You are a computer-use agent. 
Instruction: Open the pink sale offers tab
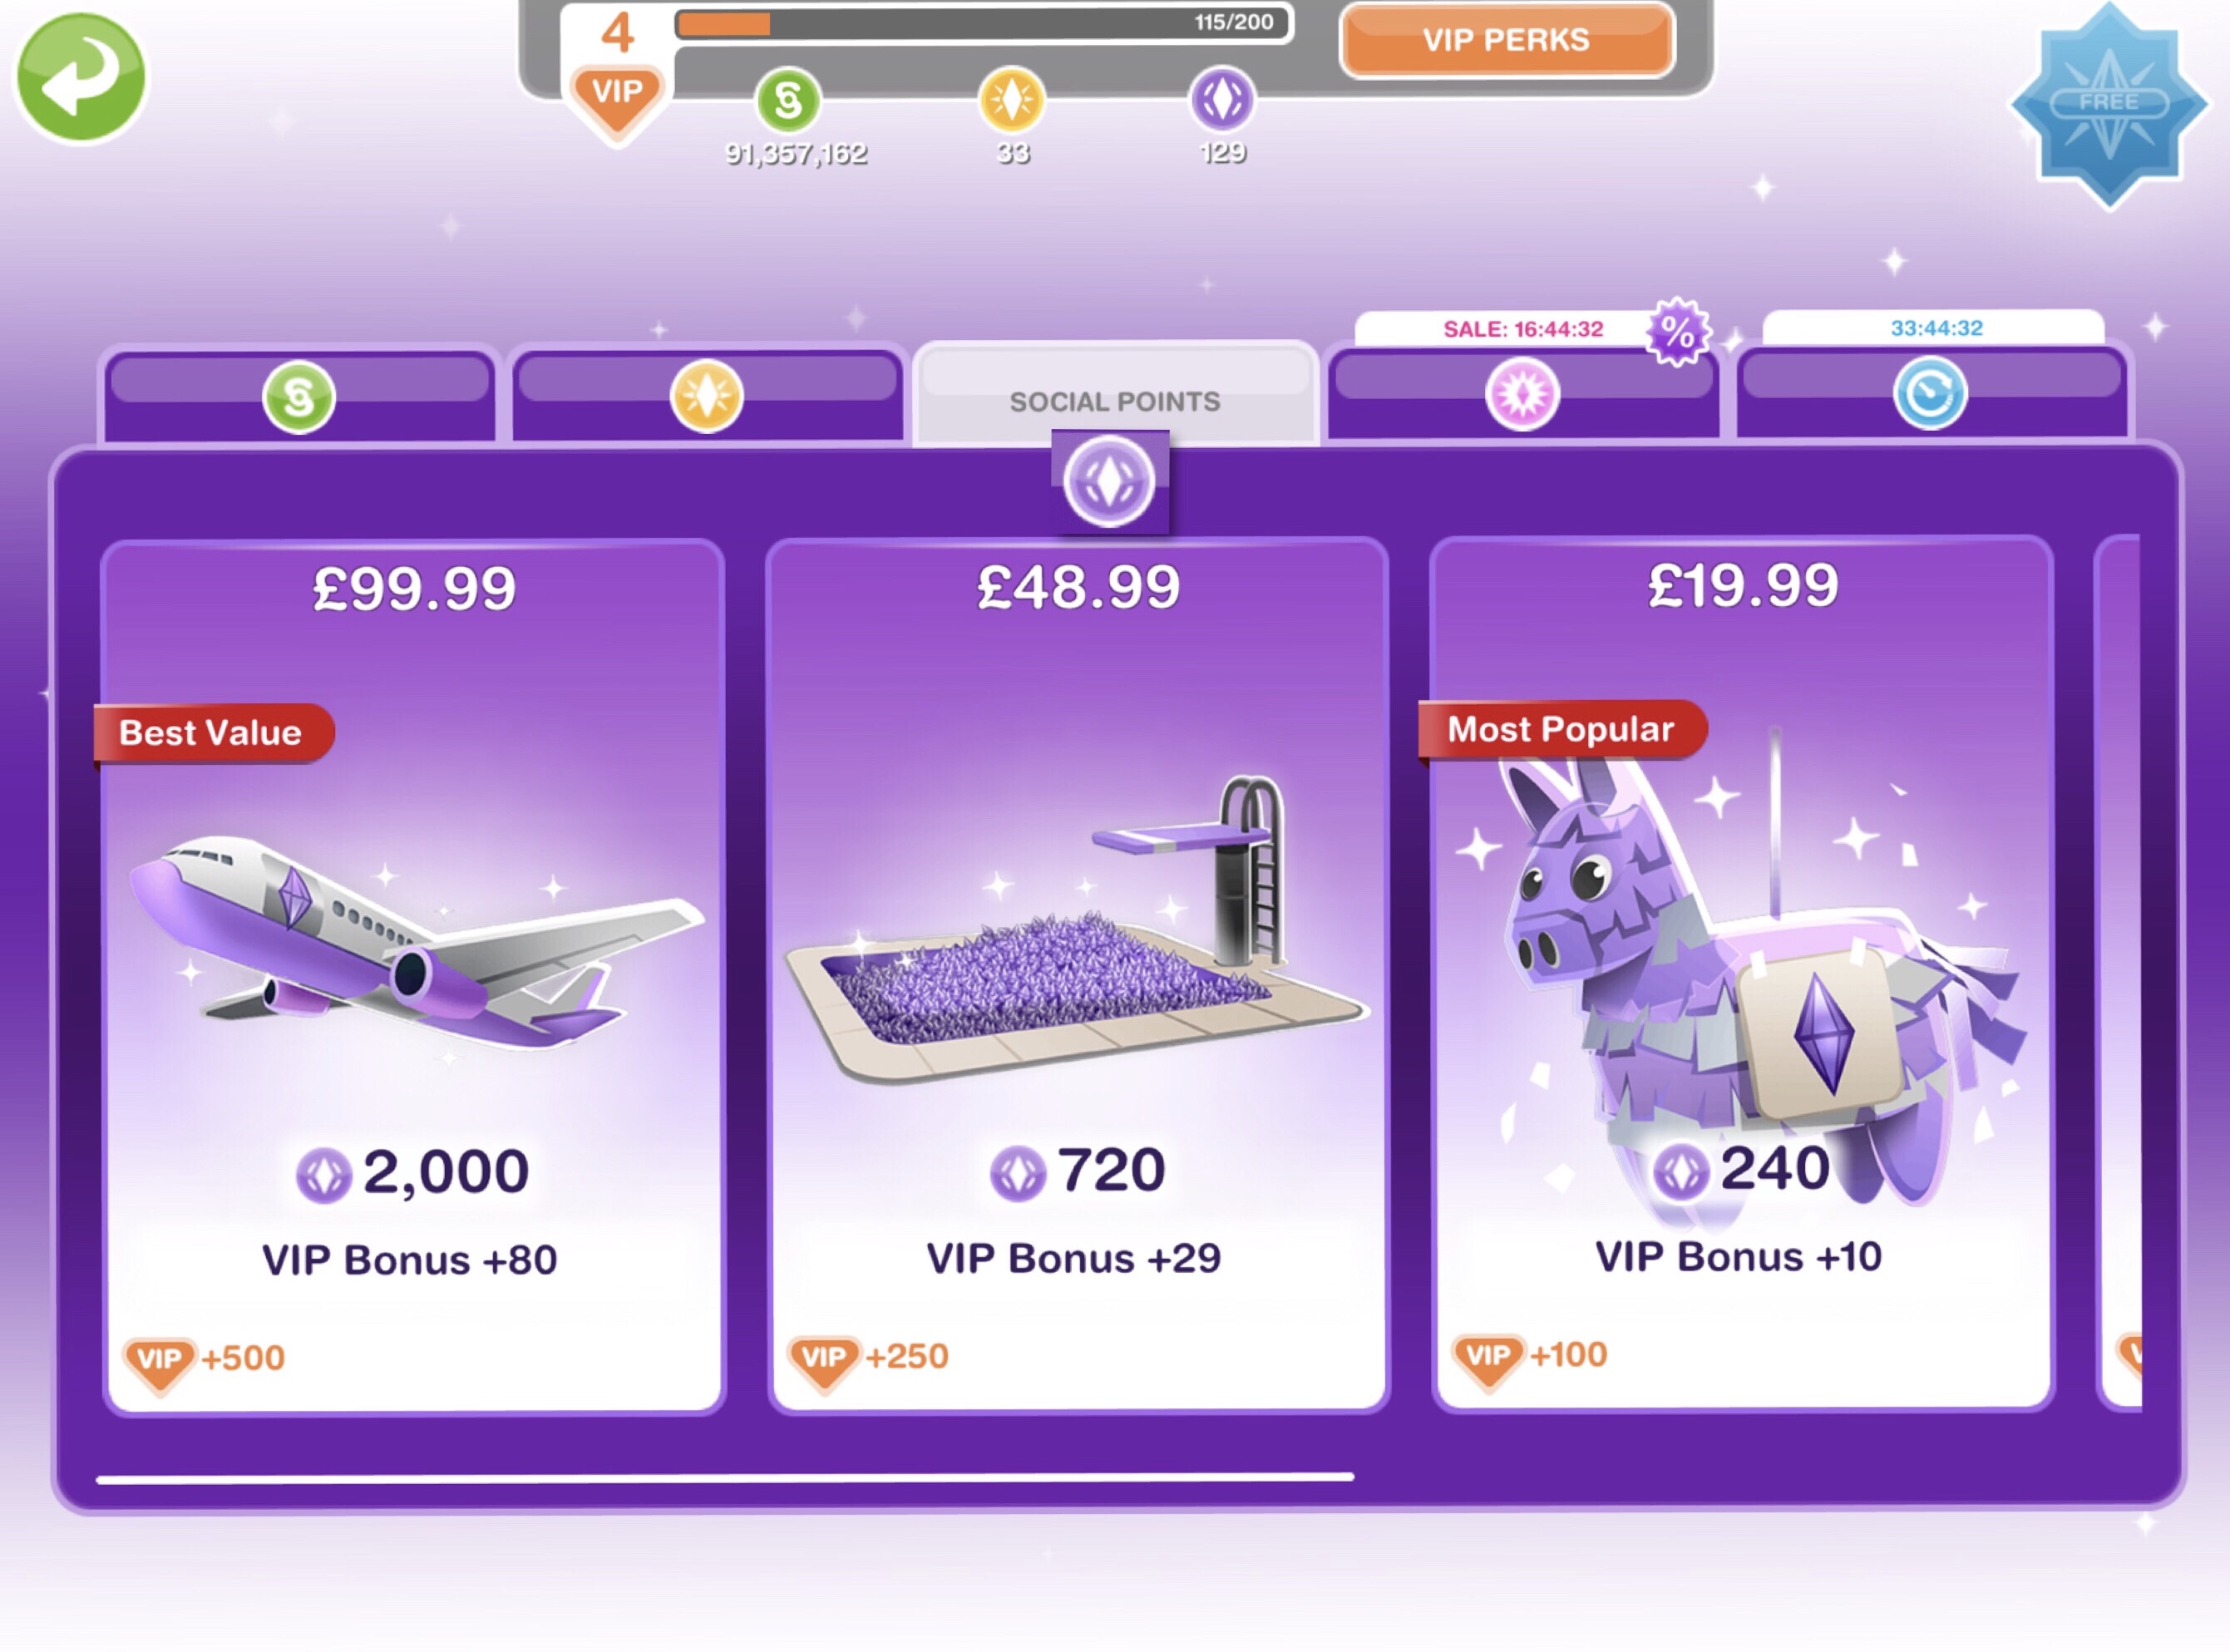click(x=1522, y=395)
